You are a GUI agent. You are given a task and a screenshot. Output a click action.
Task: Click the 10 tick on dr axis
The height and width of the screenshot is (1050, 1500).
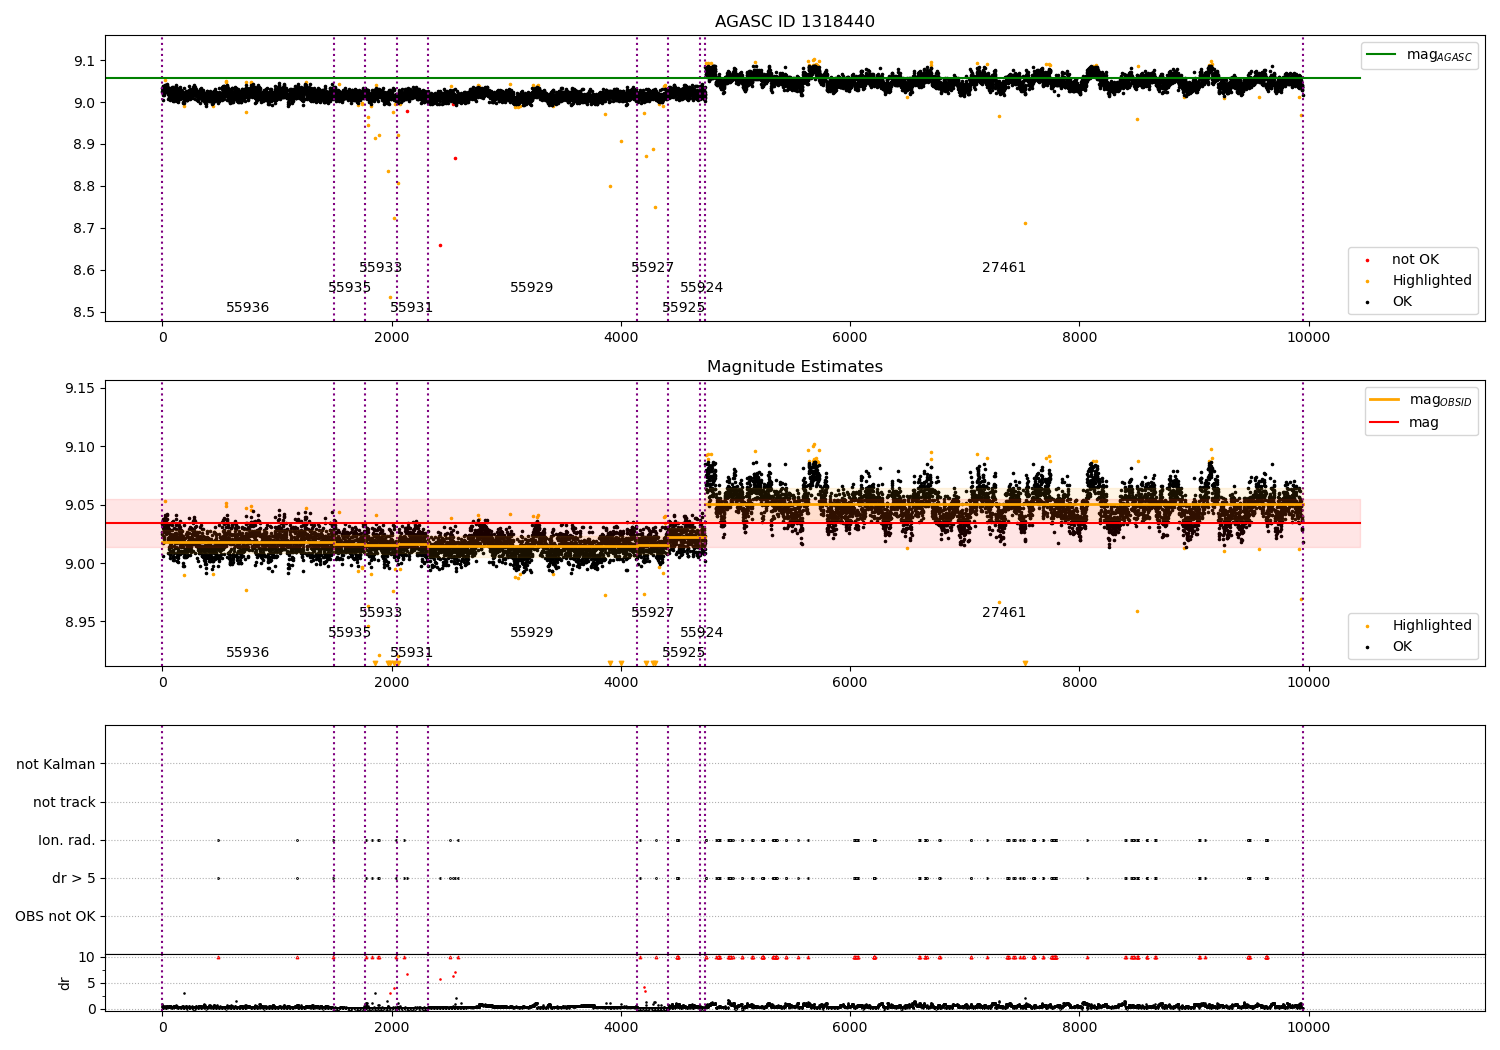point(87,957)
